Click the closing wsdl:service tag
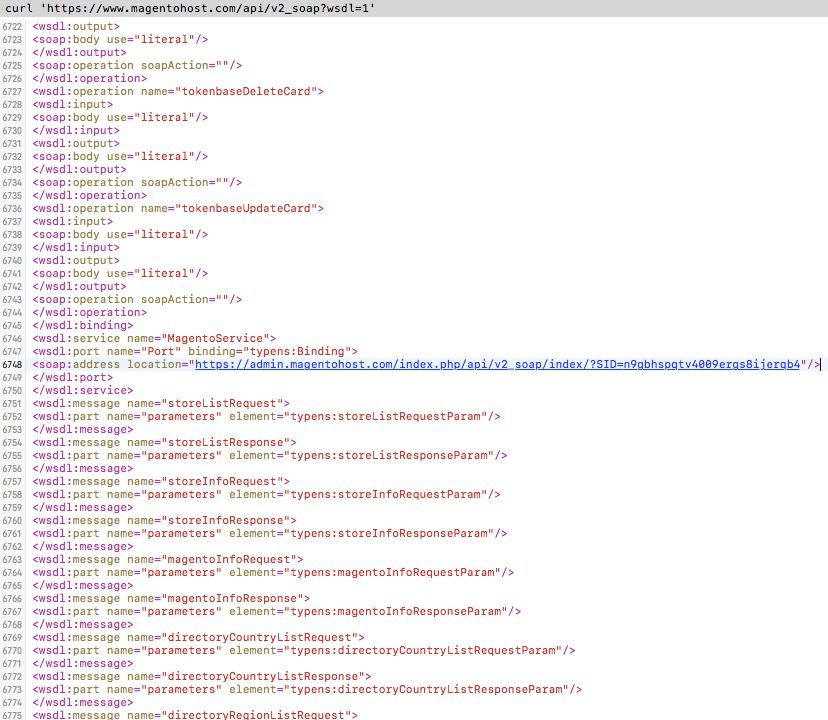828x720 pixels. pyautogui.click(x=82, y=390)
